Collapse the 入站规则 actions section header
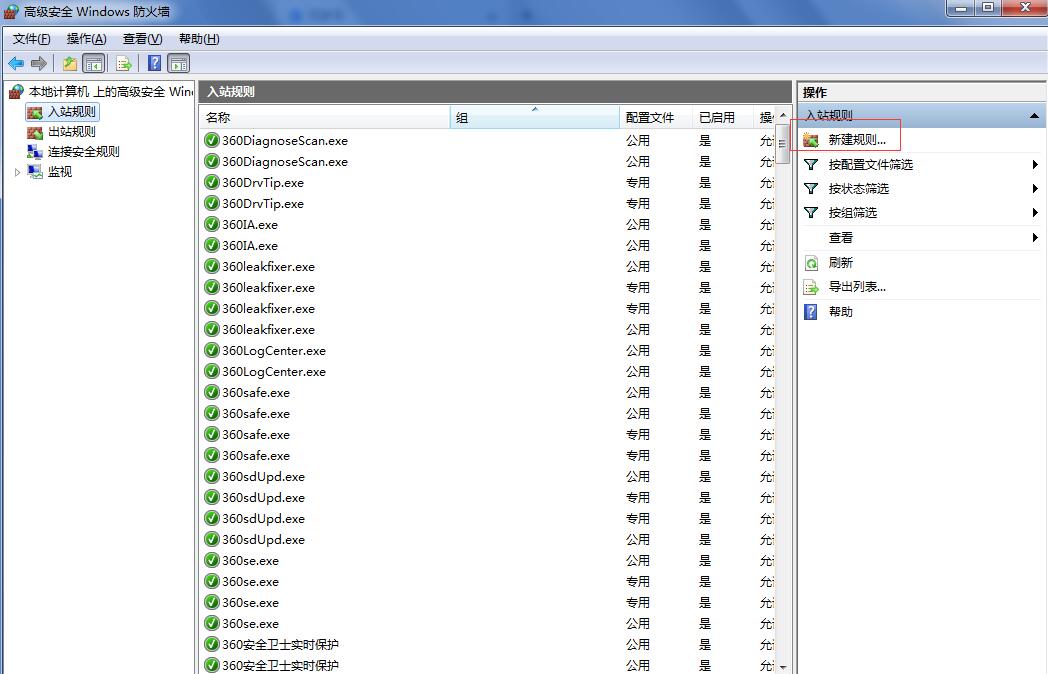The height and width of the screenshot is (674, 1048). pyautogui.click(x=1034, y=116)
